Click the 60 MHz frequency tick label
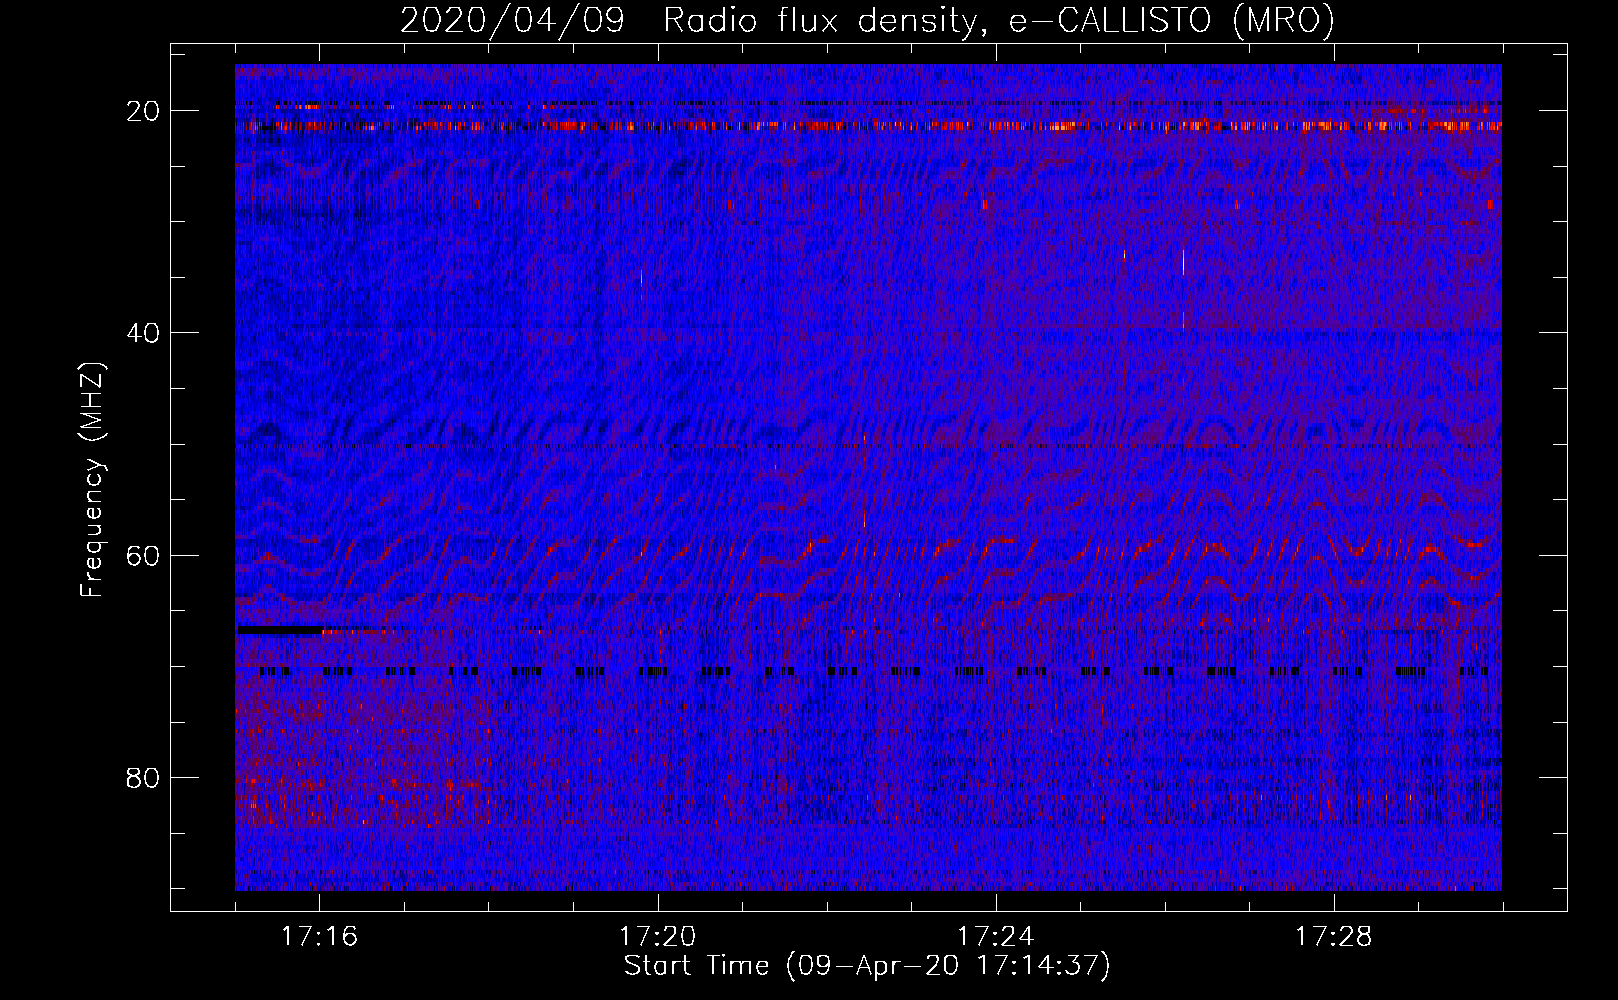Image resolution: width=1618 pixels, height=1000 pixels. click(x=144, y=555)
